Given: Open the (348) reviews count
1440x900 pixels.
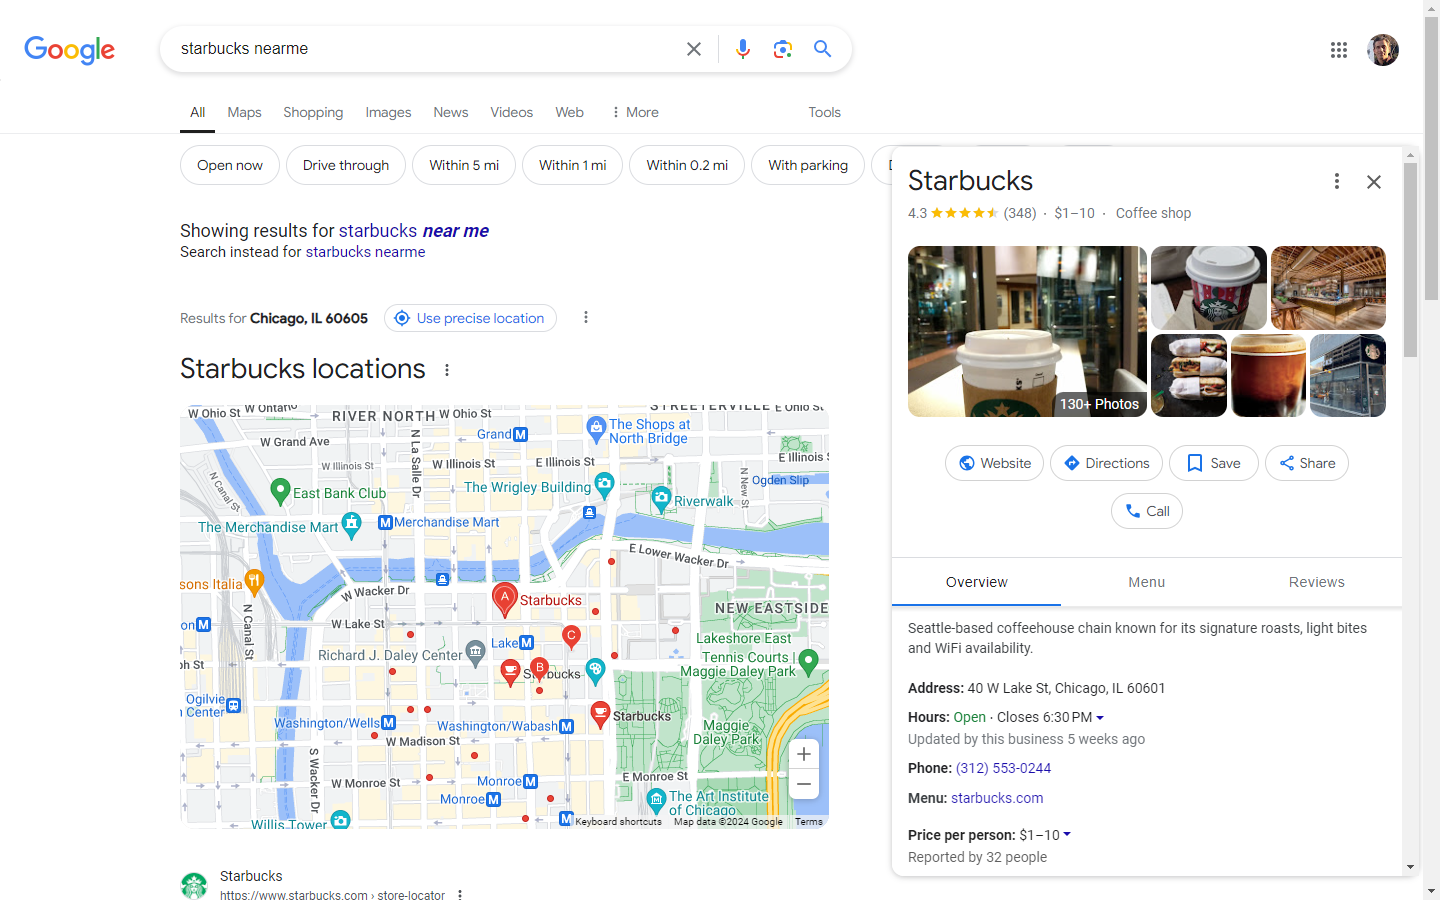Looking at the screenshot, I should point(1019,213).
